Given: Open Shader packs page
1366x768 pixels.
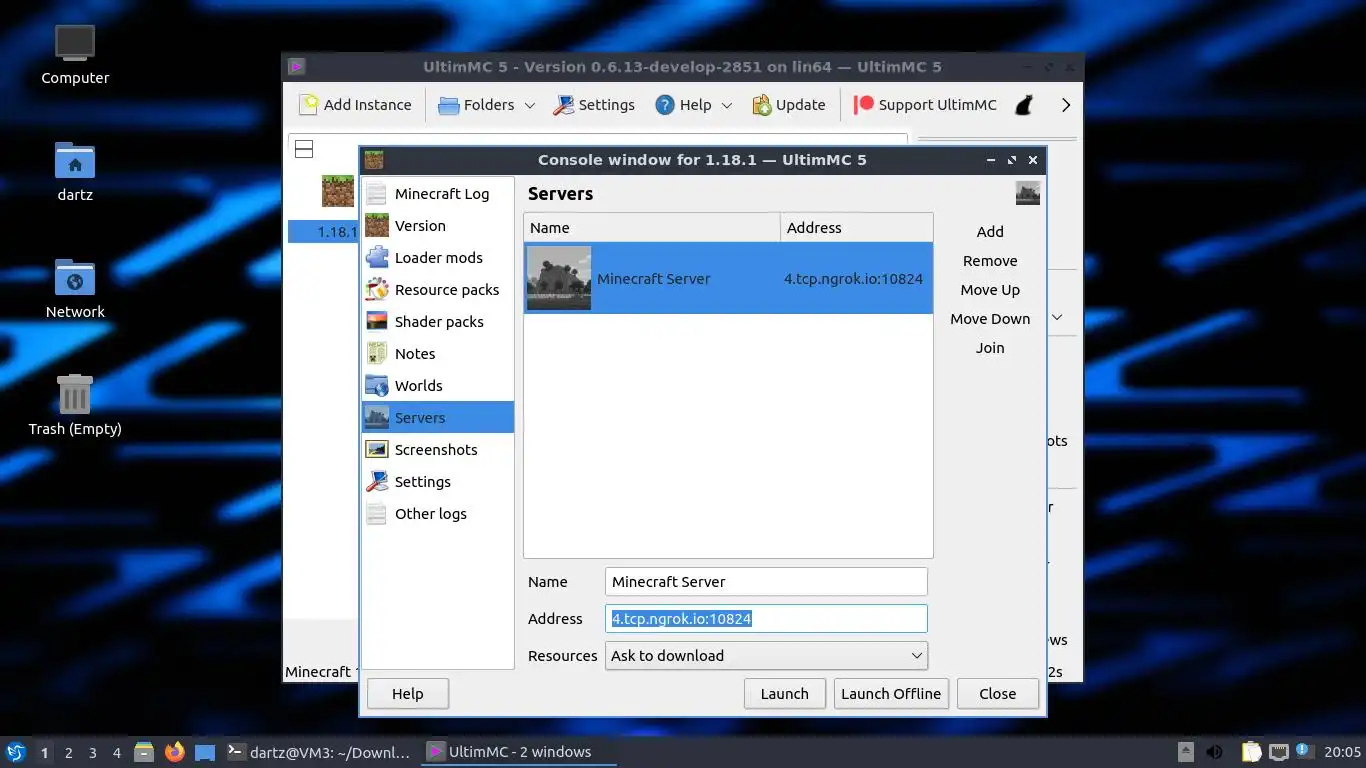Looking at the screenshot, I should [438, 322].
